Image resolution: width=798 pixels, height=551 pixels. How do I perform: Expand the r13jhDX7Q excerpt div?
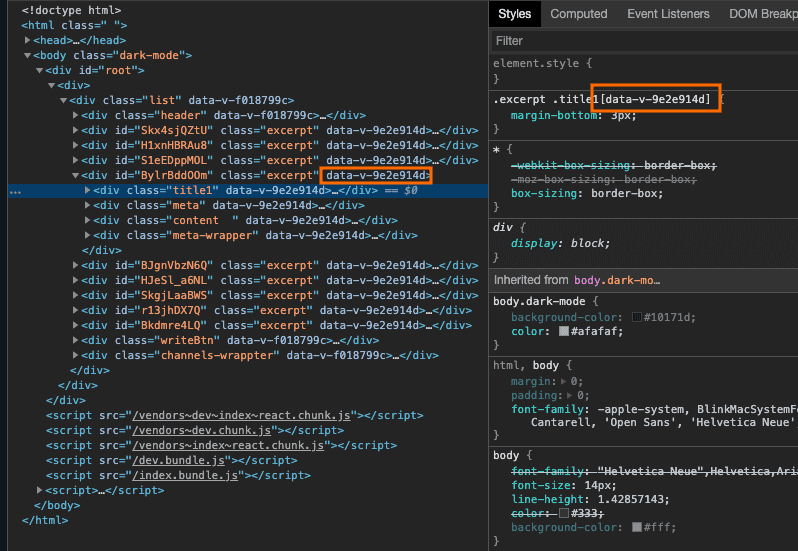(x=75, y=310)
